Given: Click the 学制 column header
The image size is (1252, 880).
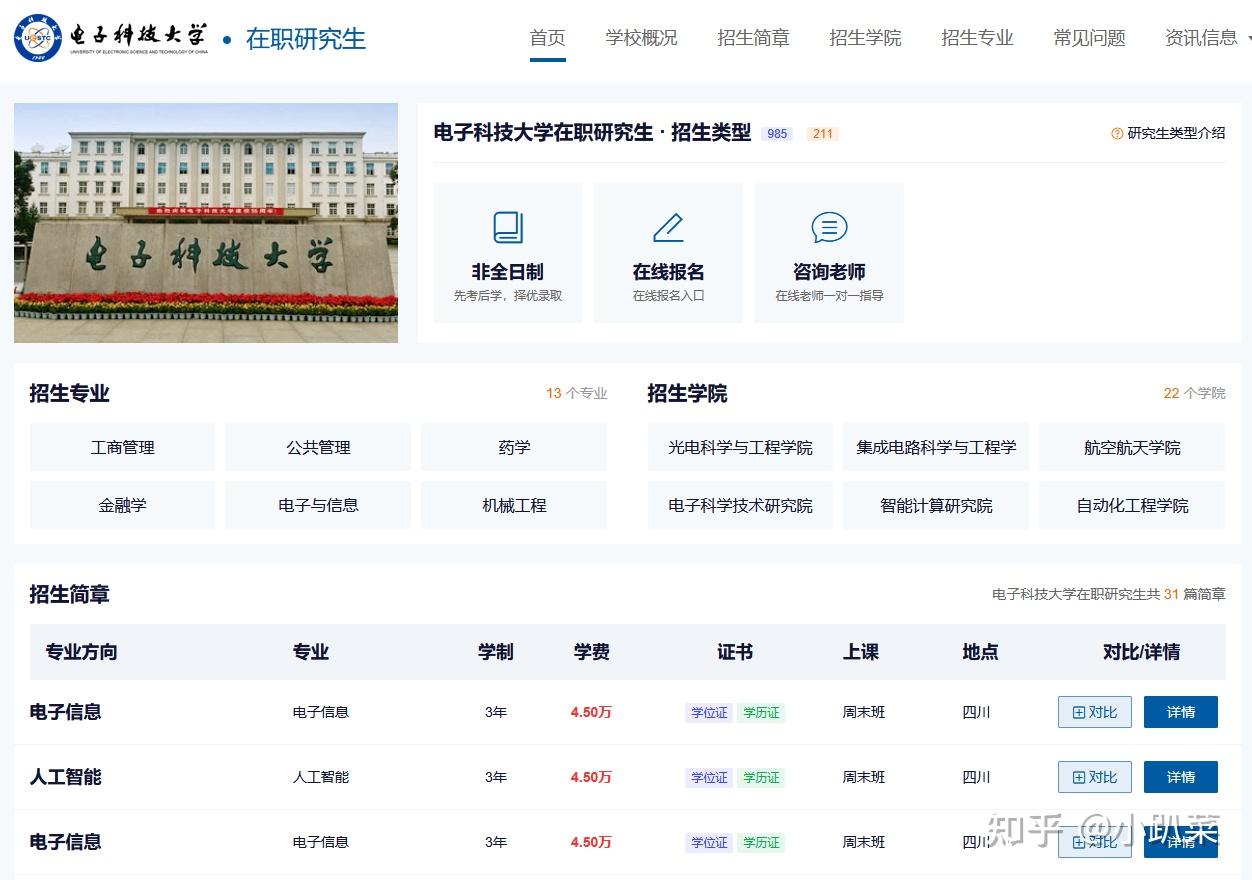Looking at the screenshot, I should tap(496, 652).
